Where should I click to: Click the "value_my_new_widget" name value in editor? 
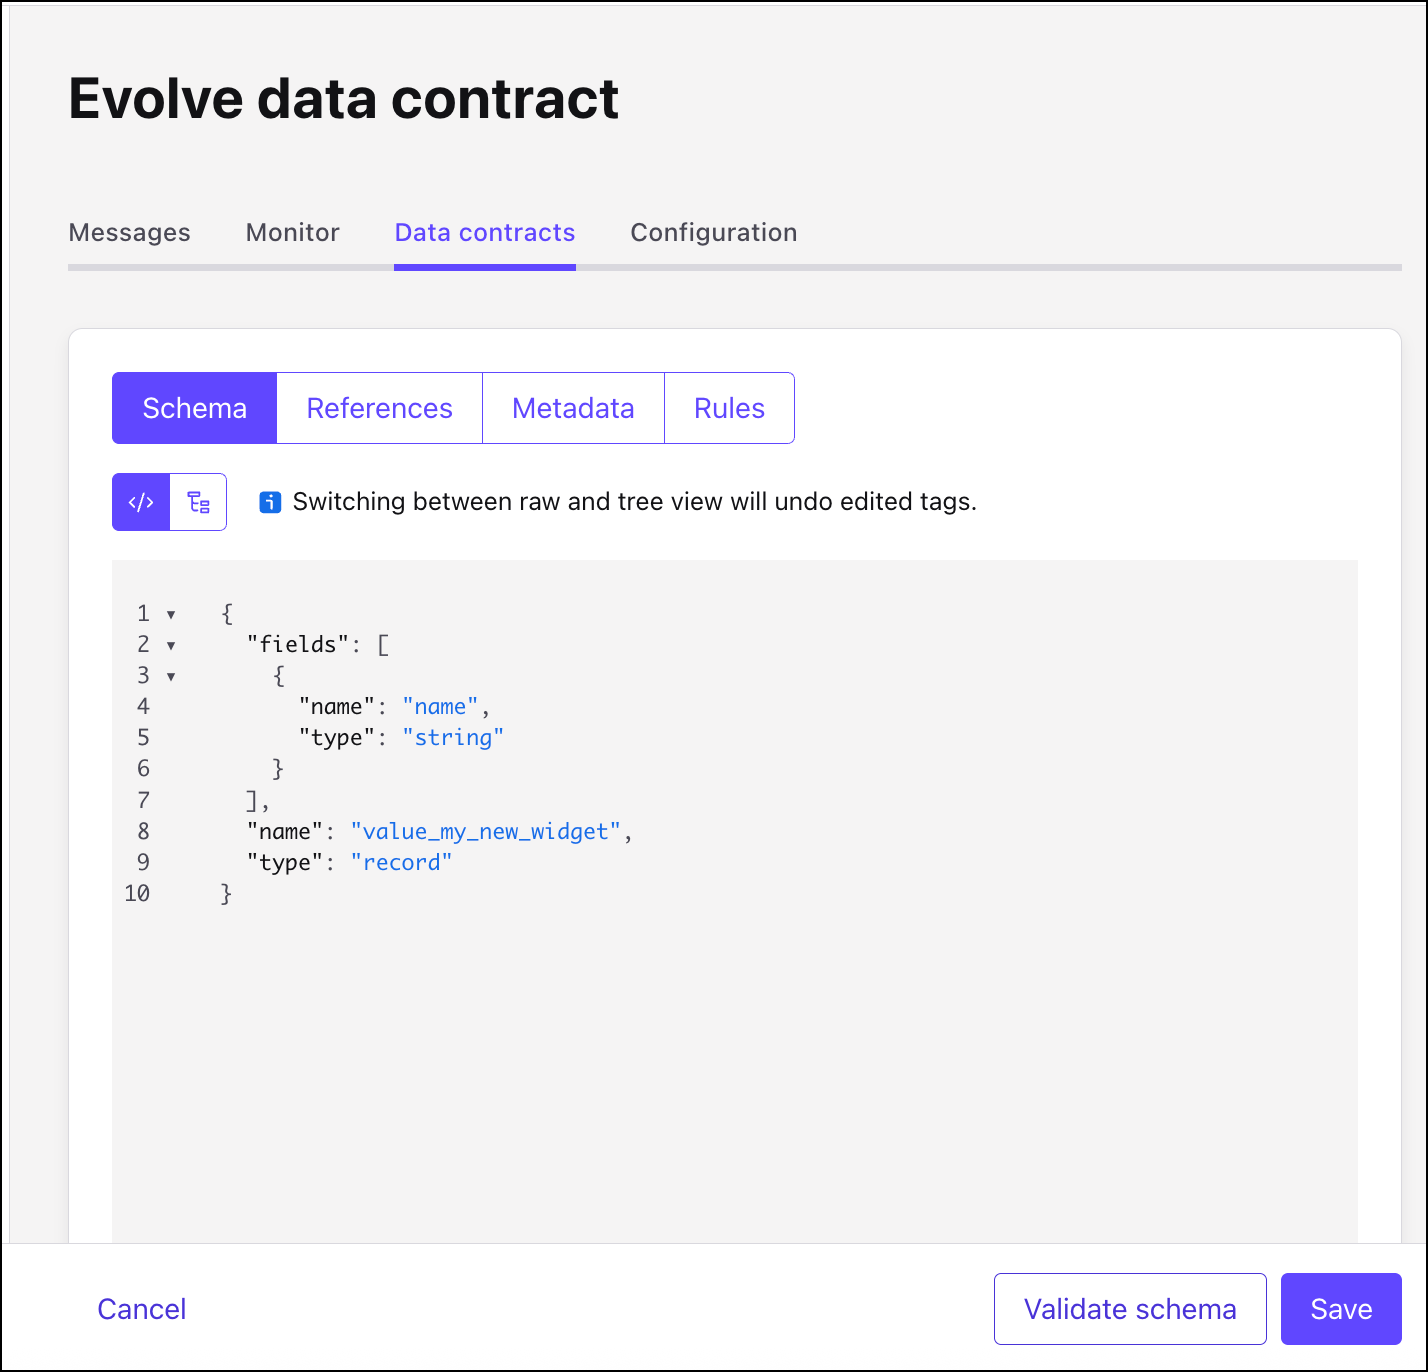pos(486,832)
